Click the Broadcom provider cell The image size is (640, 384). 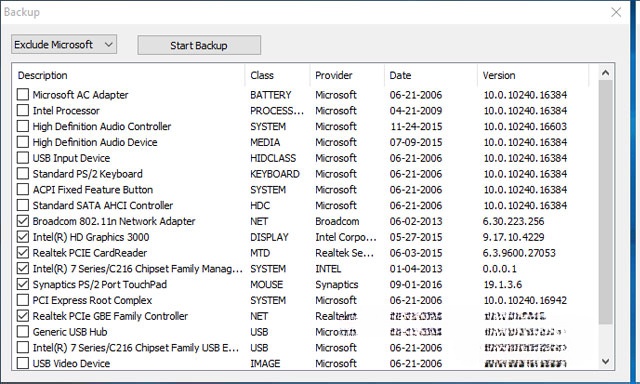337,221
